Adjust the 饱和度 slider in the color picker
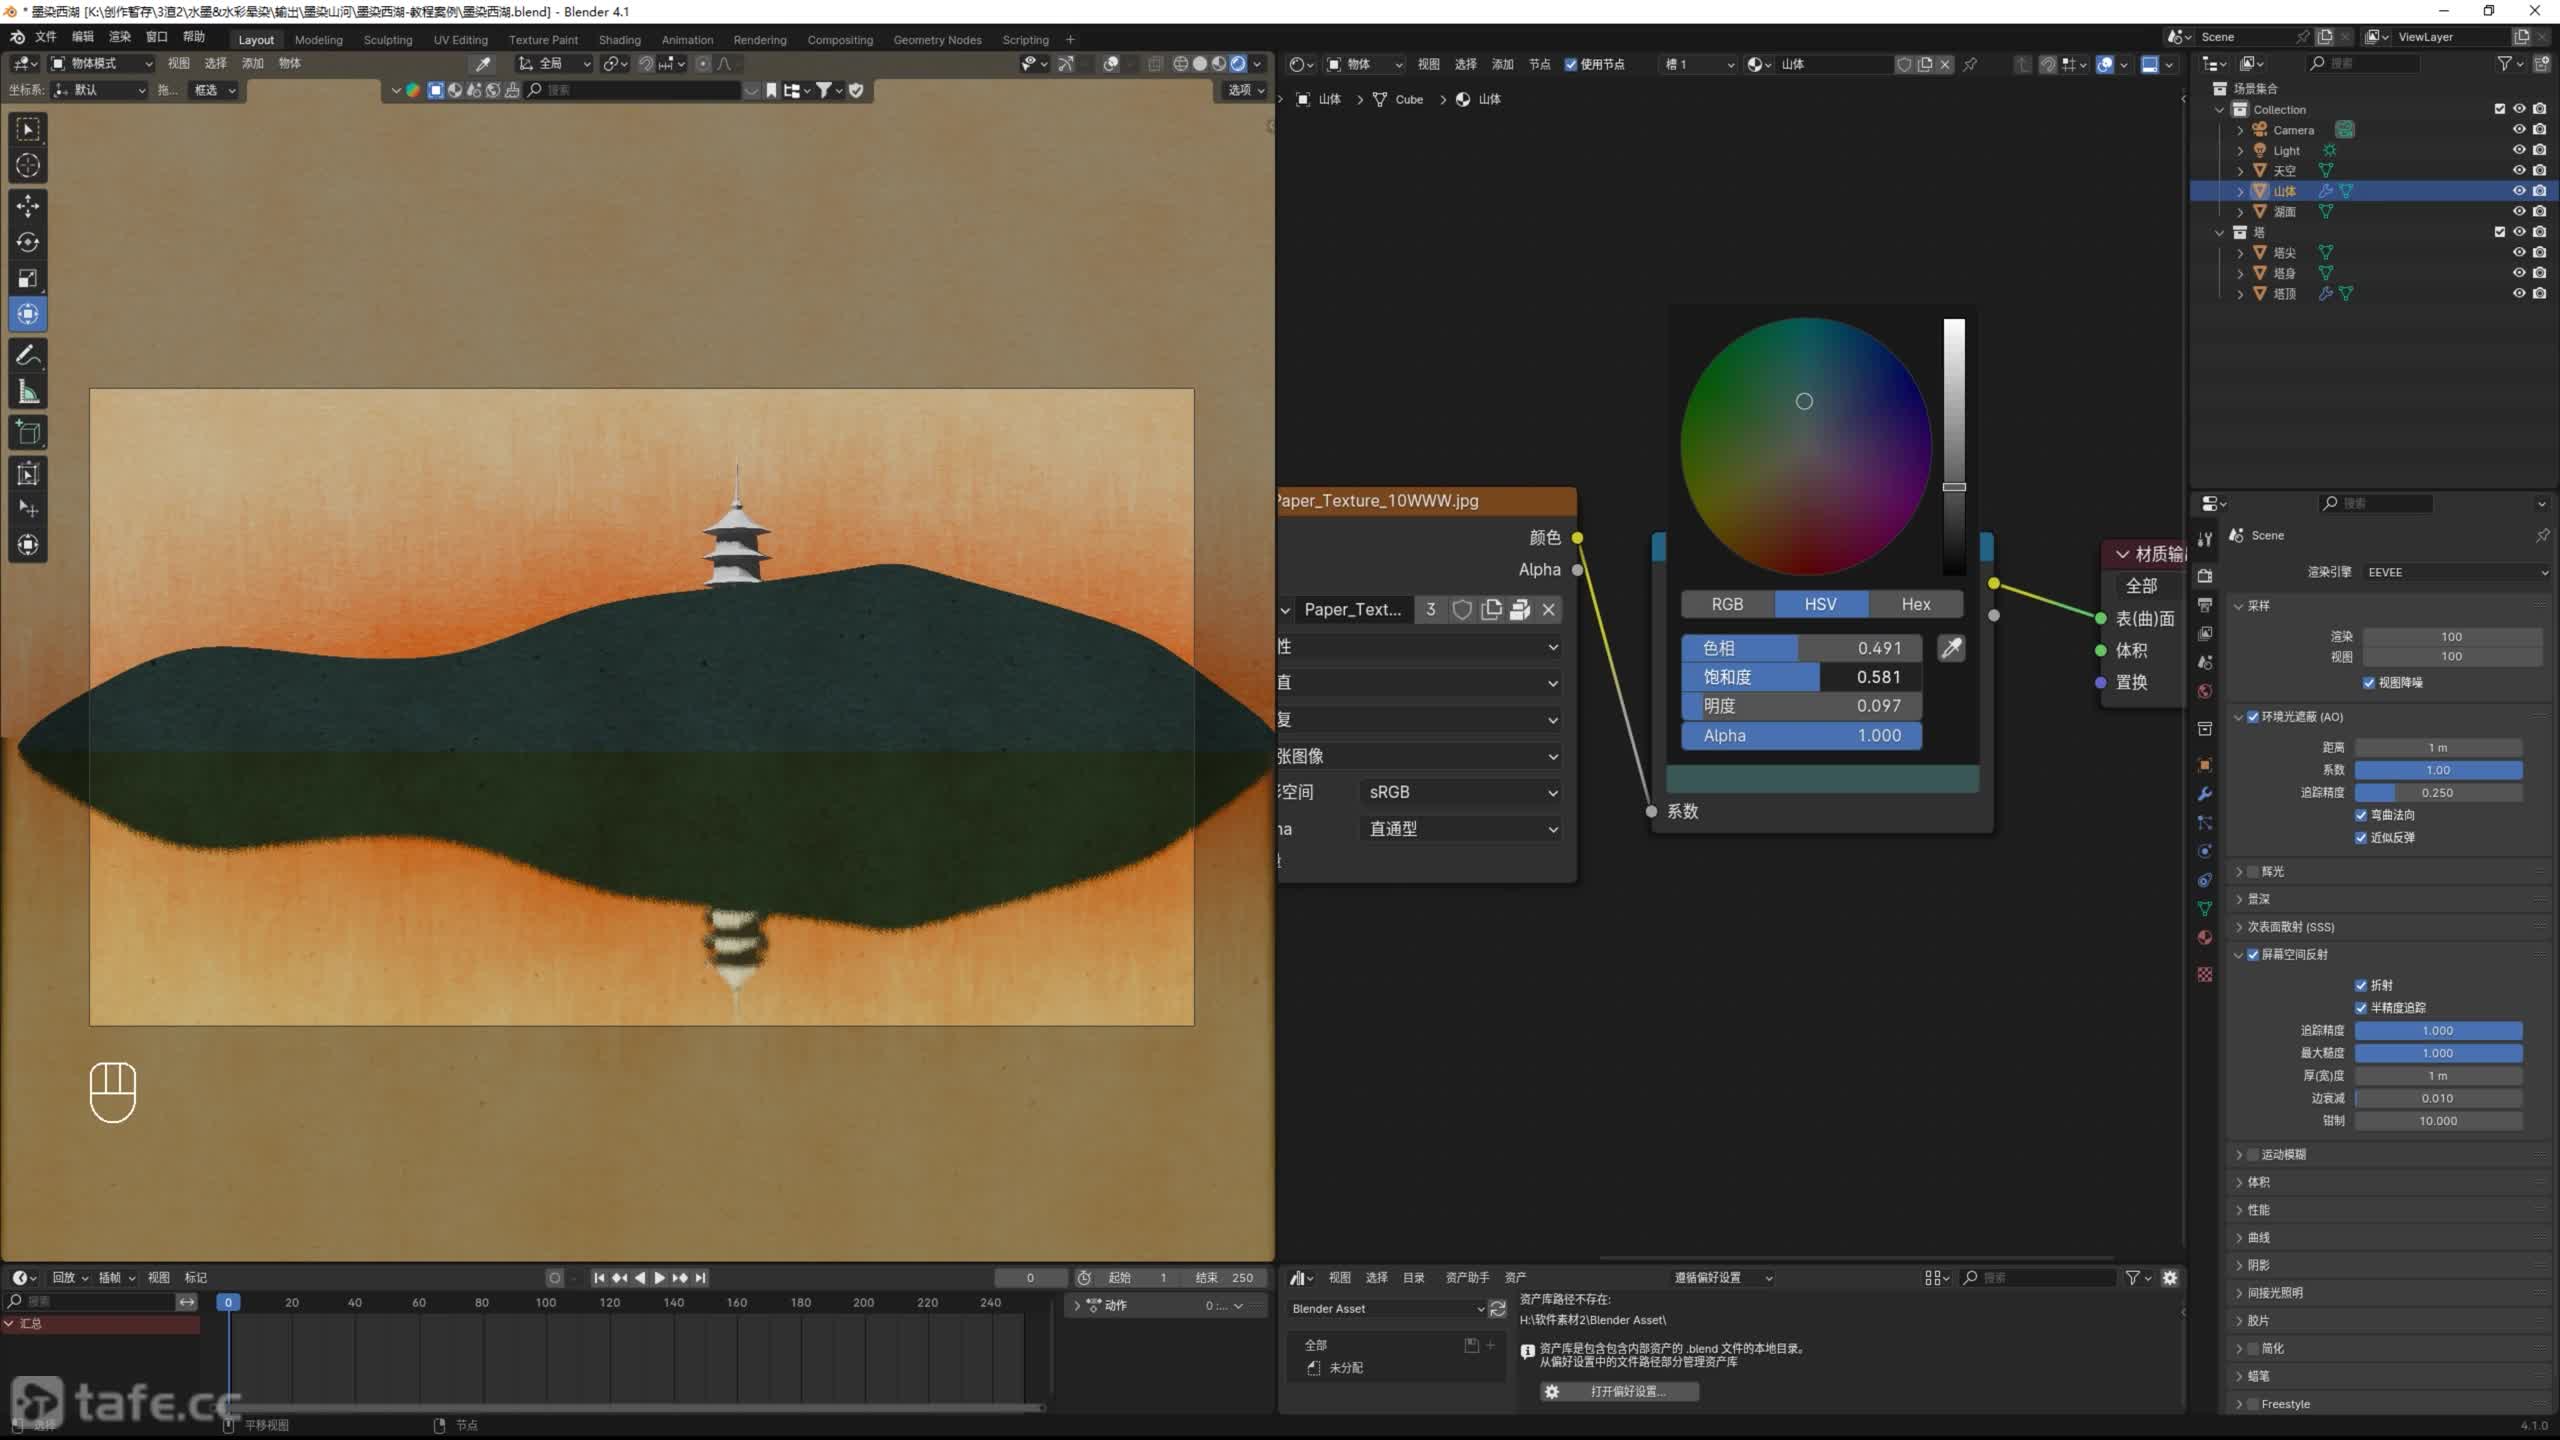The height and width of the screenshot is (1440, 2560). (x=1801, y=677)
